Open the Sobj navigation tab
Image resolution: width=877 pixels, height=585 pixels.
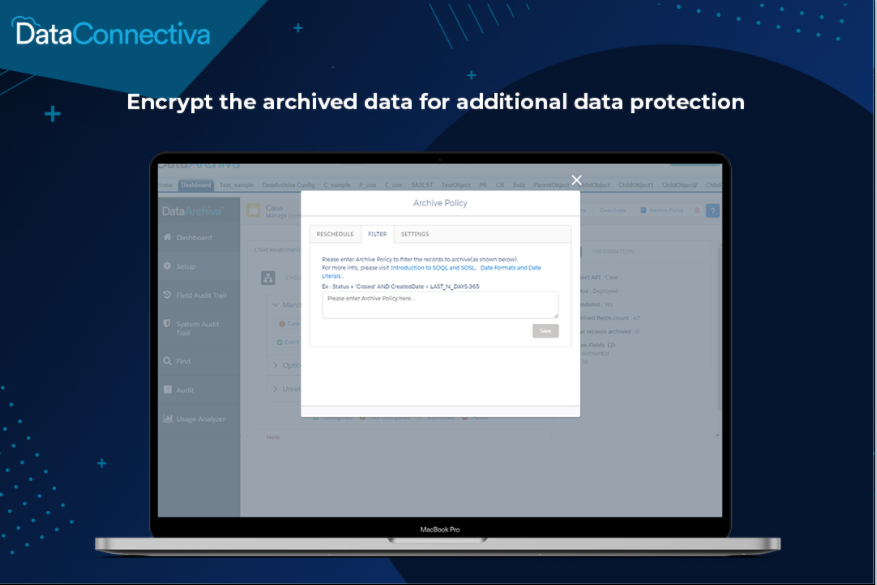point(519,185)
